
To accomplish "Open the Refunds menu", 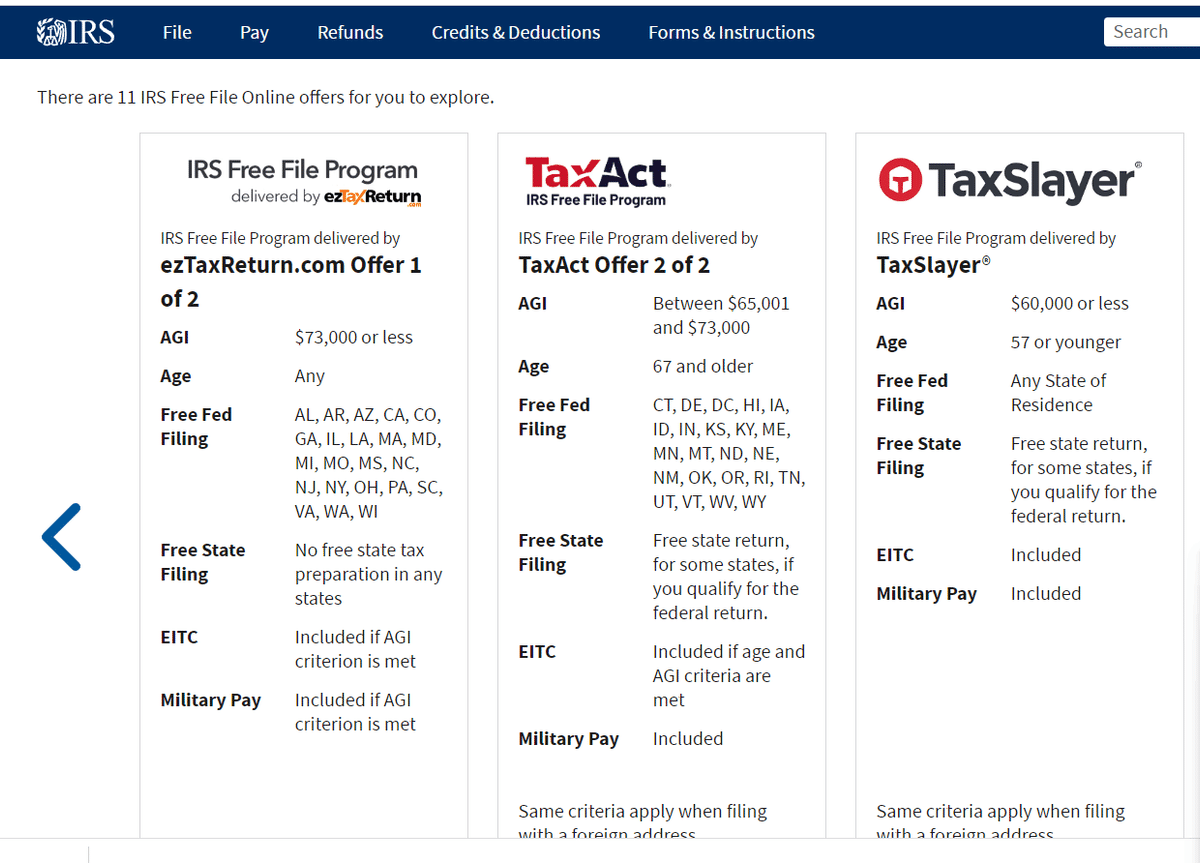I will tap(350, 32).
